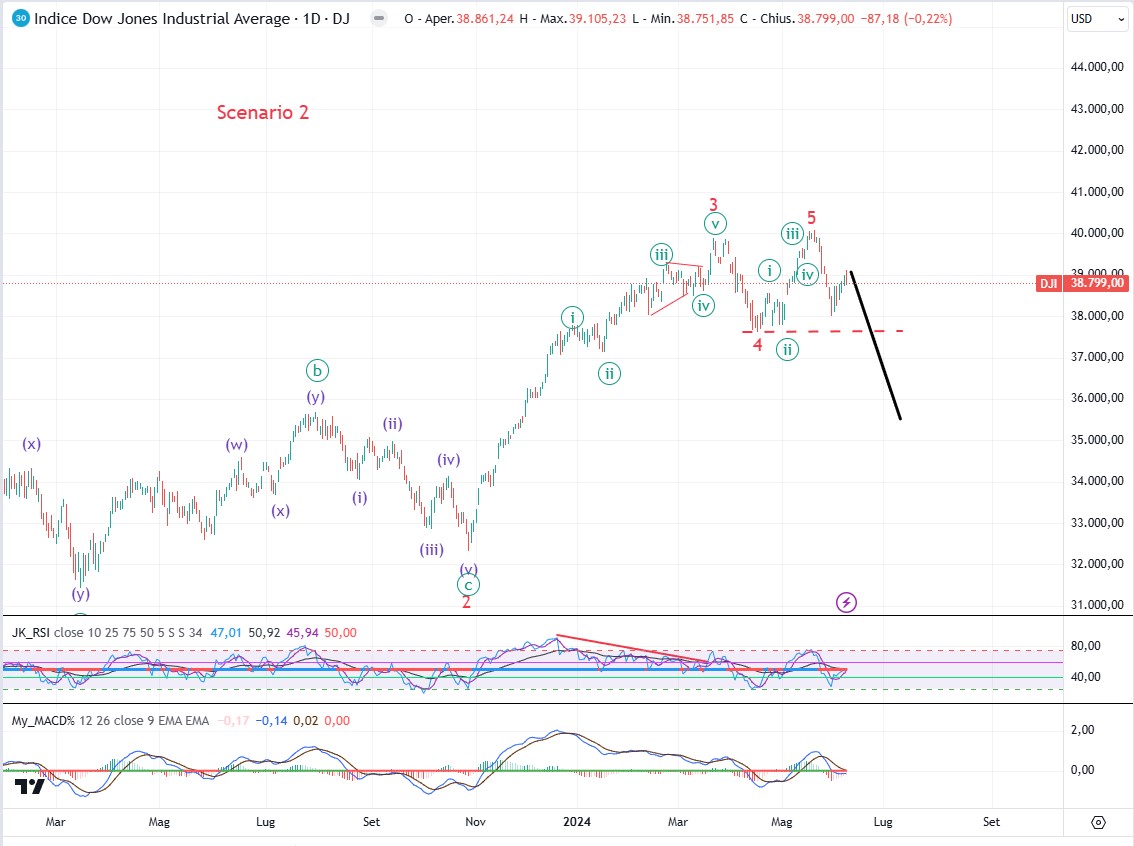Viewport: 1134px width, 846px height.
Task: Click the 36.000,00 price axis label
Action: tap(1097, 398)
